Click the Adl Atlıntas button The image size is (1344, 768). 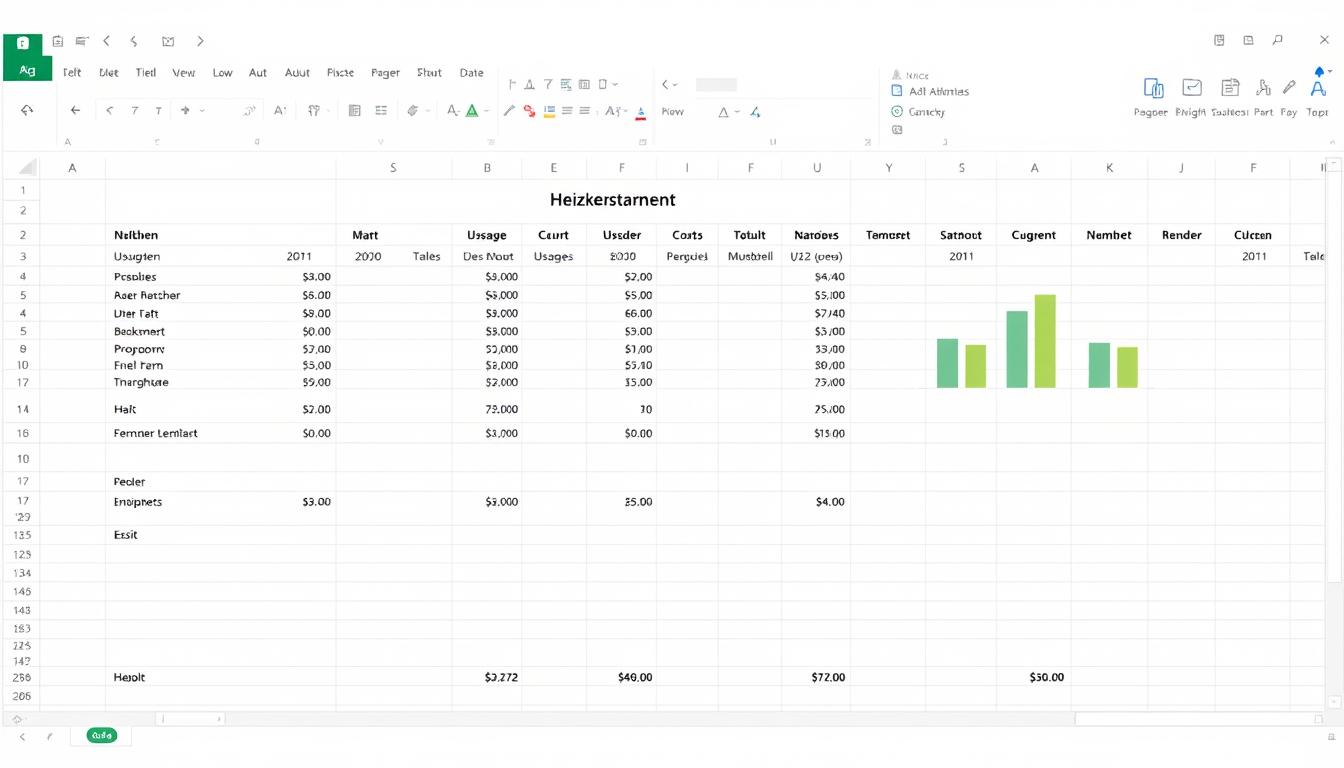930,91
